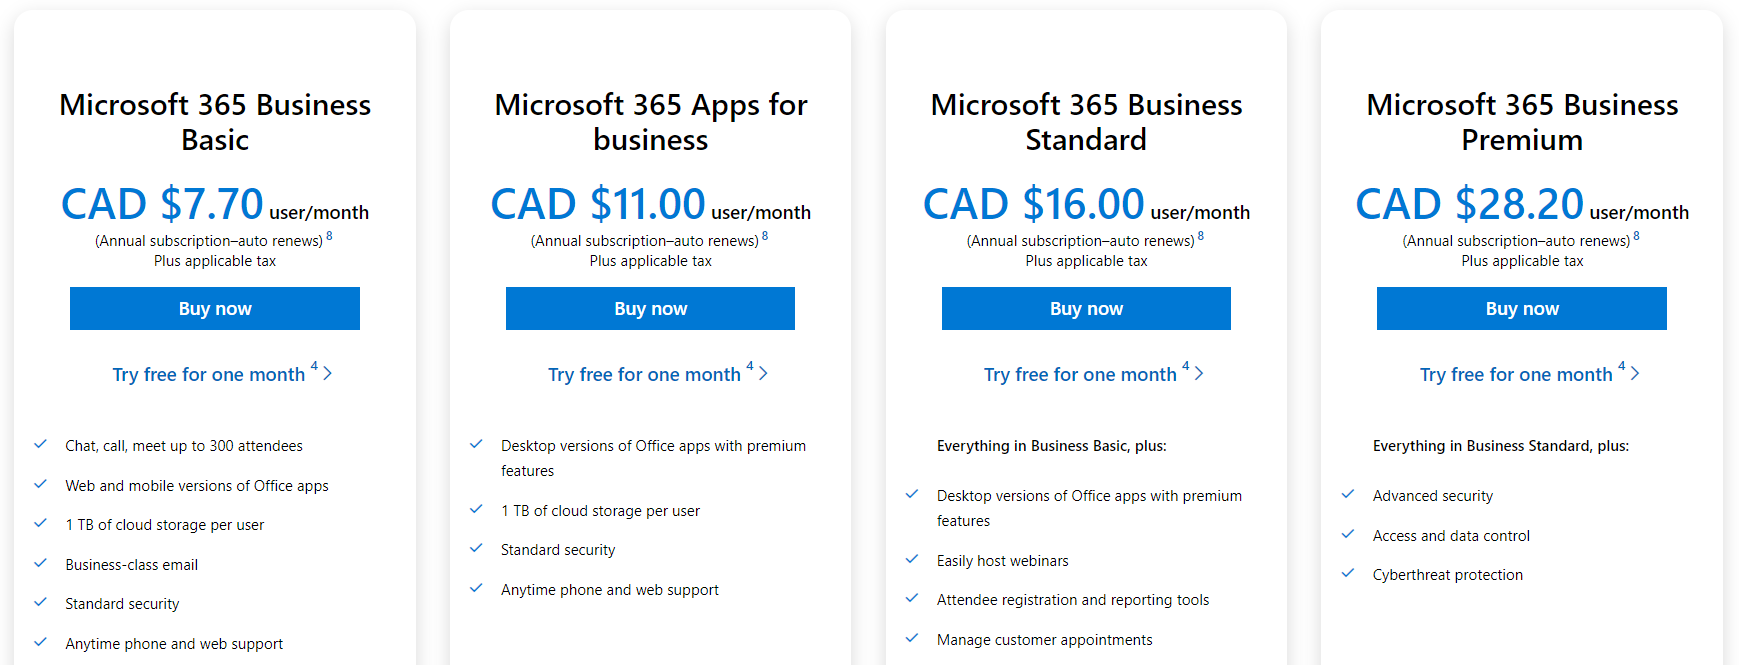This screenshot has height=665, width=1739.
Task: Click checkmark beside Chat, call, meet up feature
Action: [x=41, y=444]
